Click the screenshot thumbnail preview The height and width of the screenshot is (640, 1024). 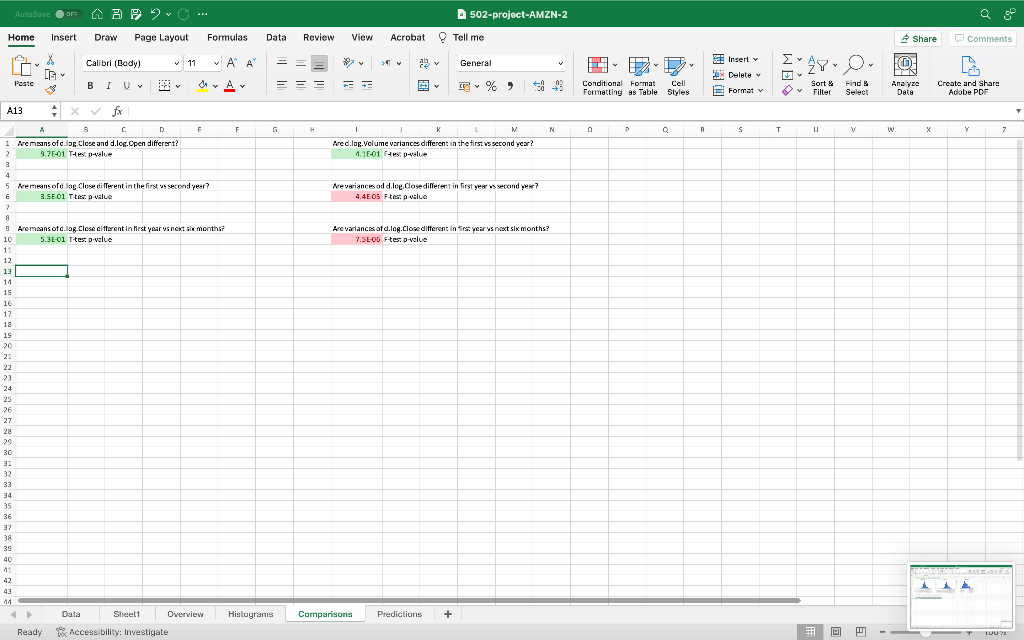961,596
